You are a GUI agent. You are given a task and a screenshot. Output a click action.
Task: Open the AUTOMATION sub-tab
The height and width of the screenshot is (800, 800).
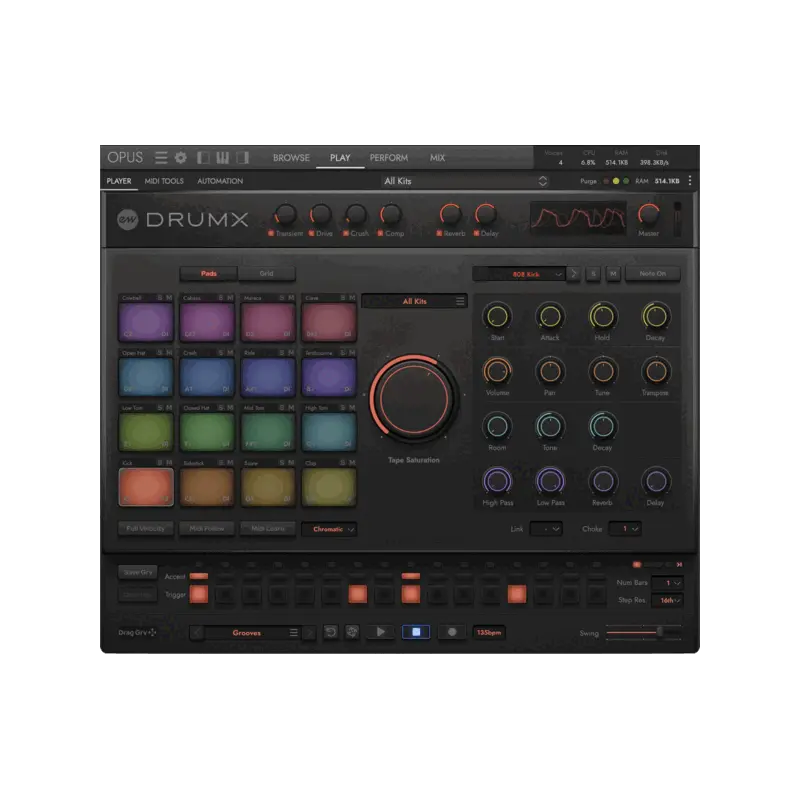click(220, 181)
